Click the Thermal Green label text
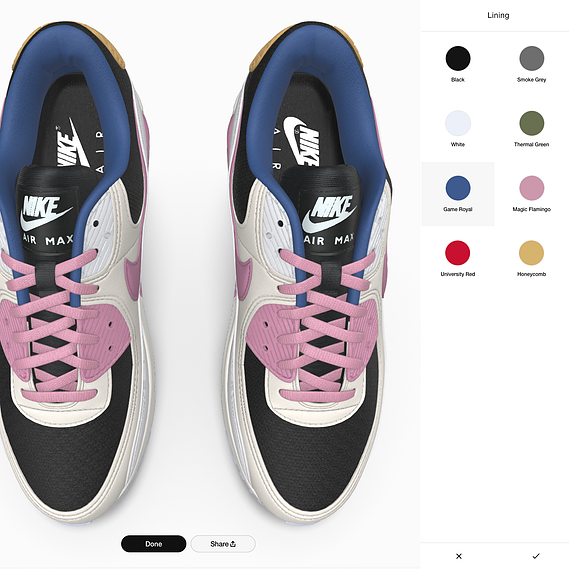569x569 pixels. (531, 144)
